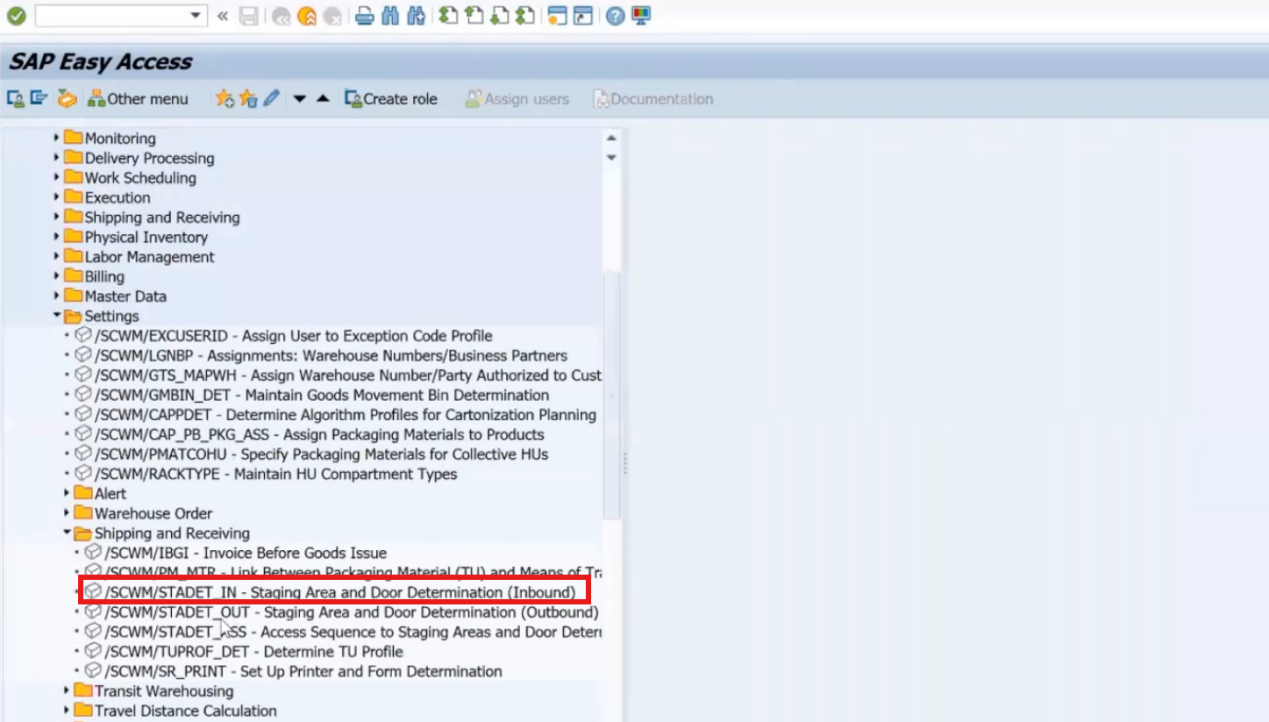Click the Back navigation icon
This screenshot has height=722, width=1269.
pos(281,16)
